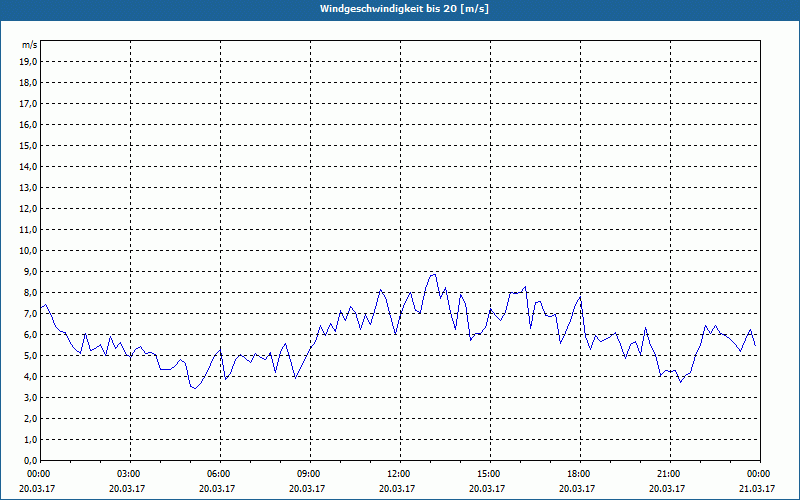Click the 21:00 time label
The height and width of the screenshot is (500, 800).
coord(670,474)
